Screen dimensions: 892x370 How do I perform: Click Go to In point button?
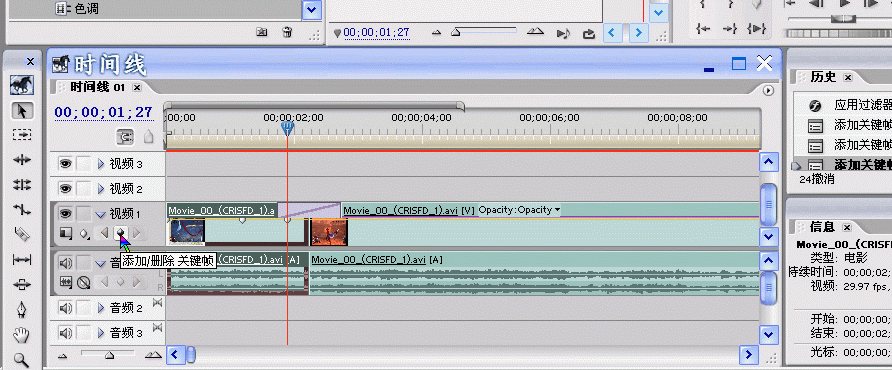pyautogui.click(x=703, y=28)
